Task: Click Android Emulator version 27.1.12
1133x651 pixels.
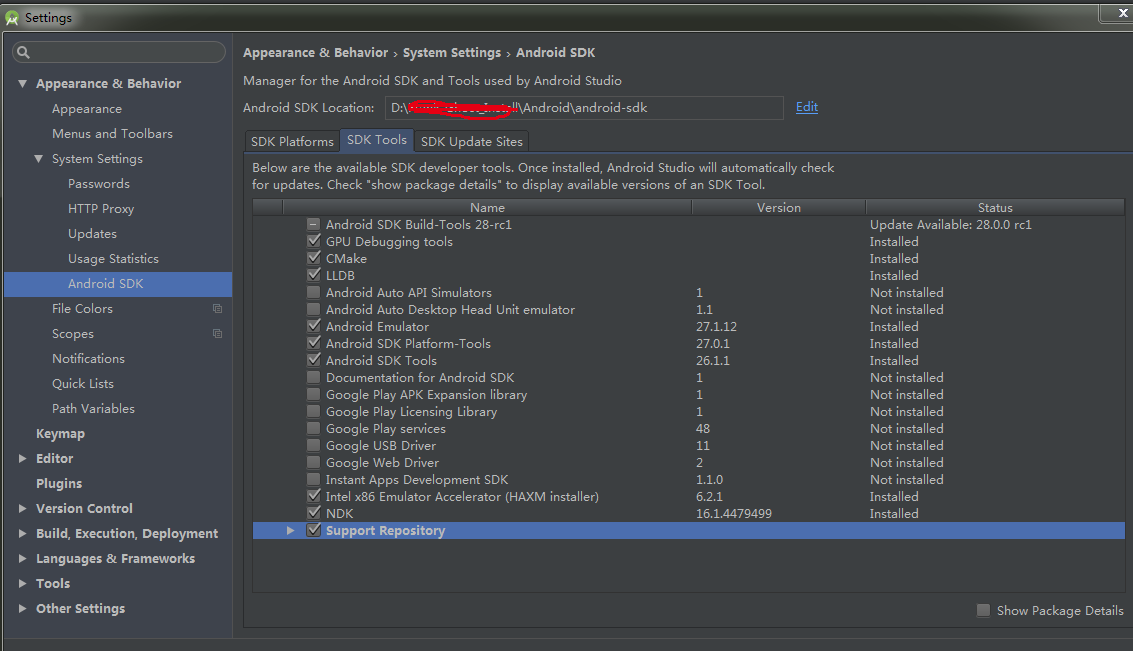Action: 716,327
